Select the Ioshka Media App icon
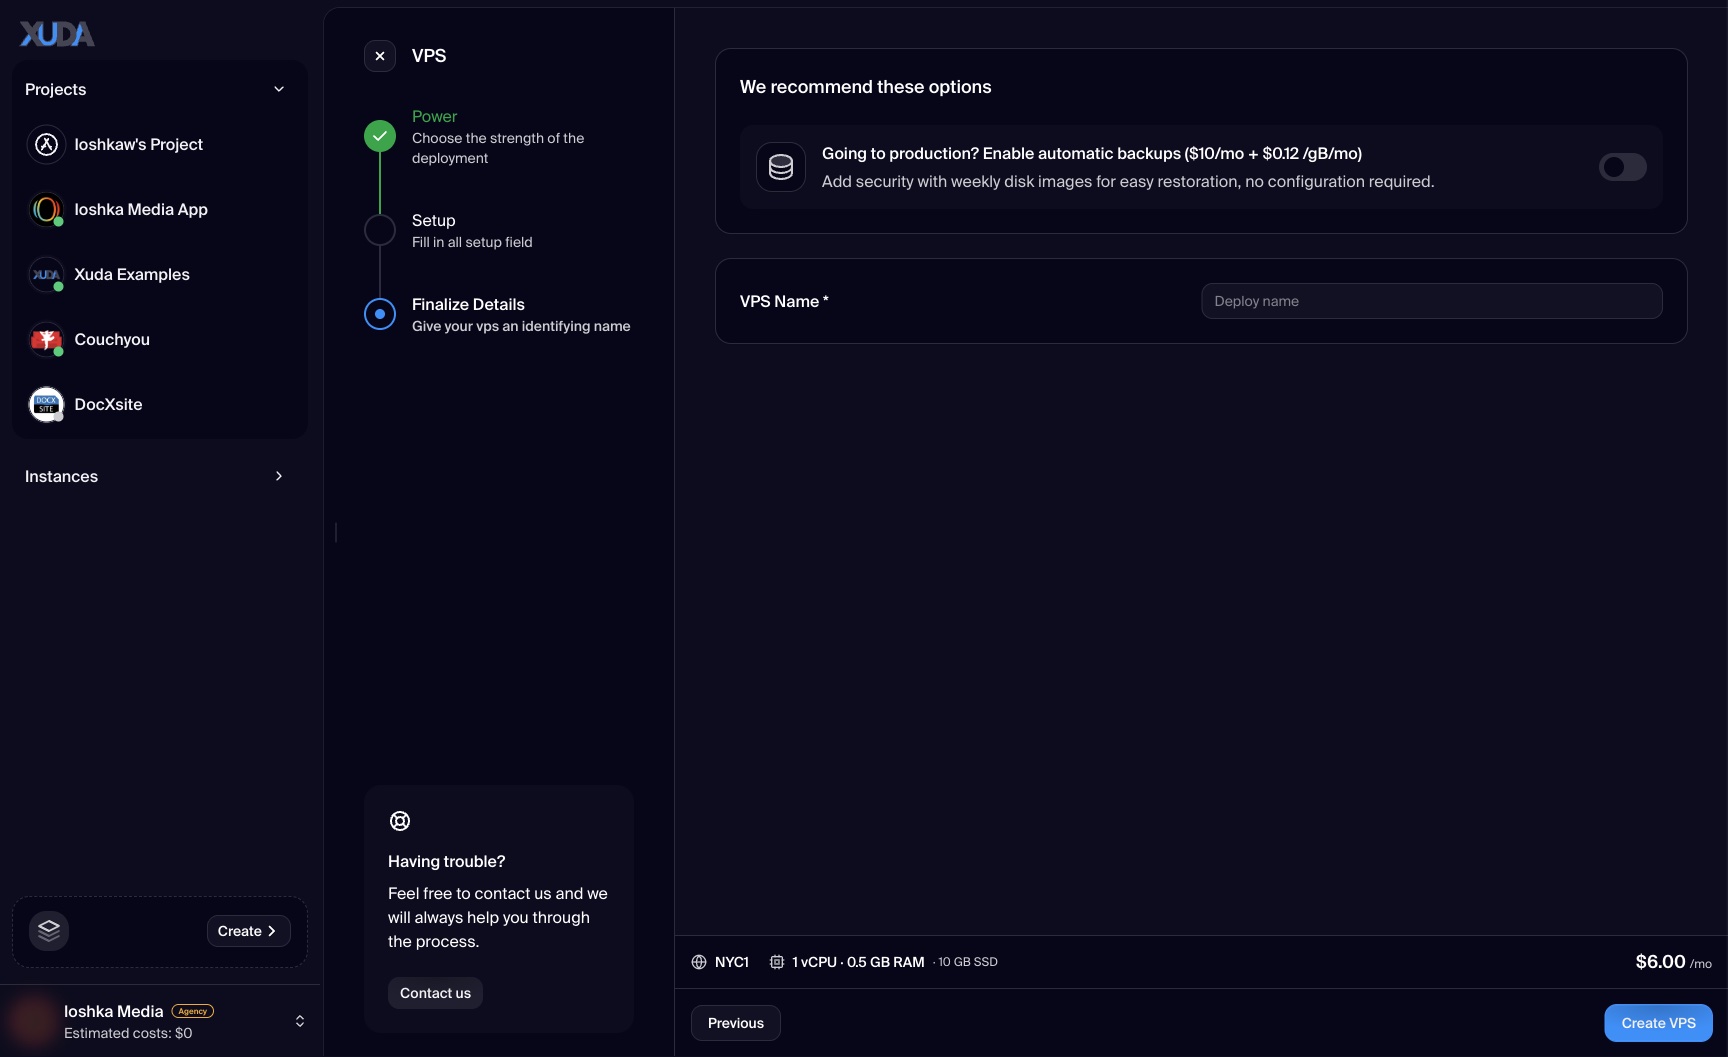This screenshot has width=1728, height=1057. pyautogui.click(x=46, y=210)
